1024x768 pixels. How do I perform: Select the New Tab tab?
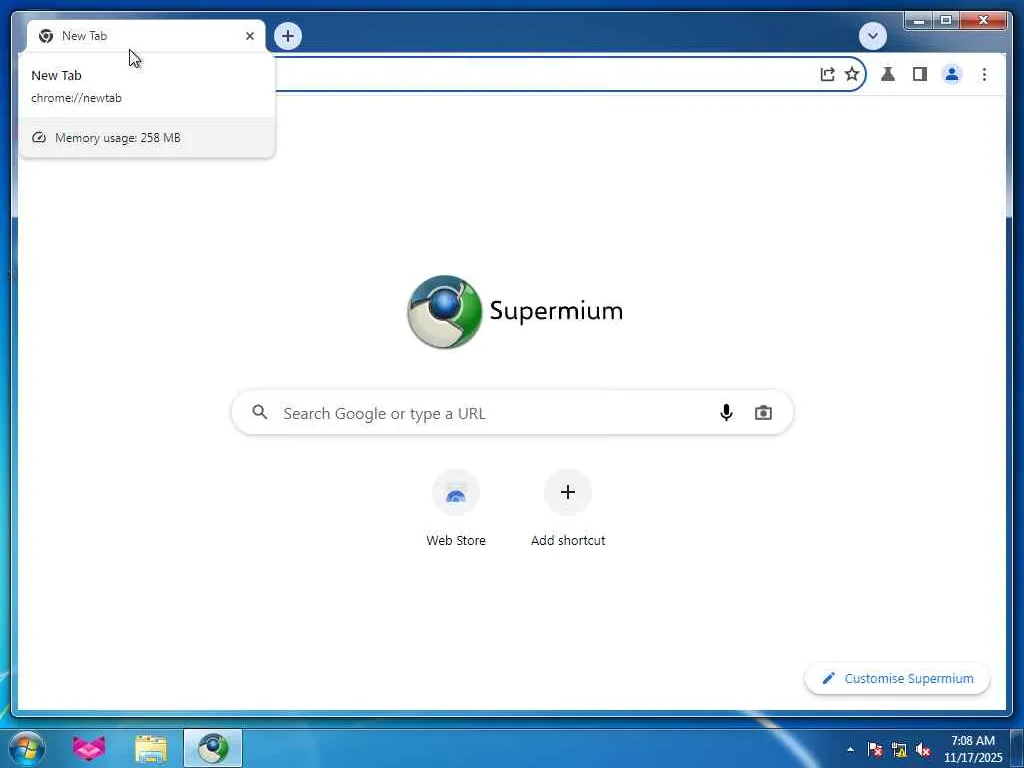click(x=146, y=36)
